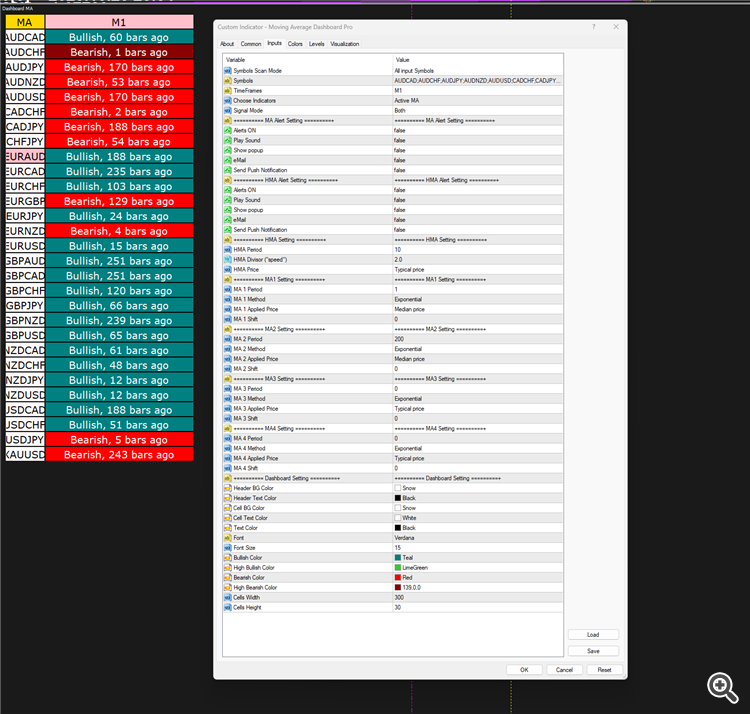Select the Inputs tab
The height and width of the screenshot is (714, 750).
pyautogui.click(x=275, y=43)
